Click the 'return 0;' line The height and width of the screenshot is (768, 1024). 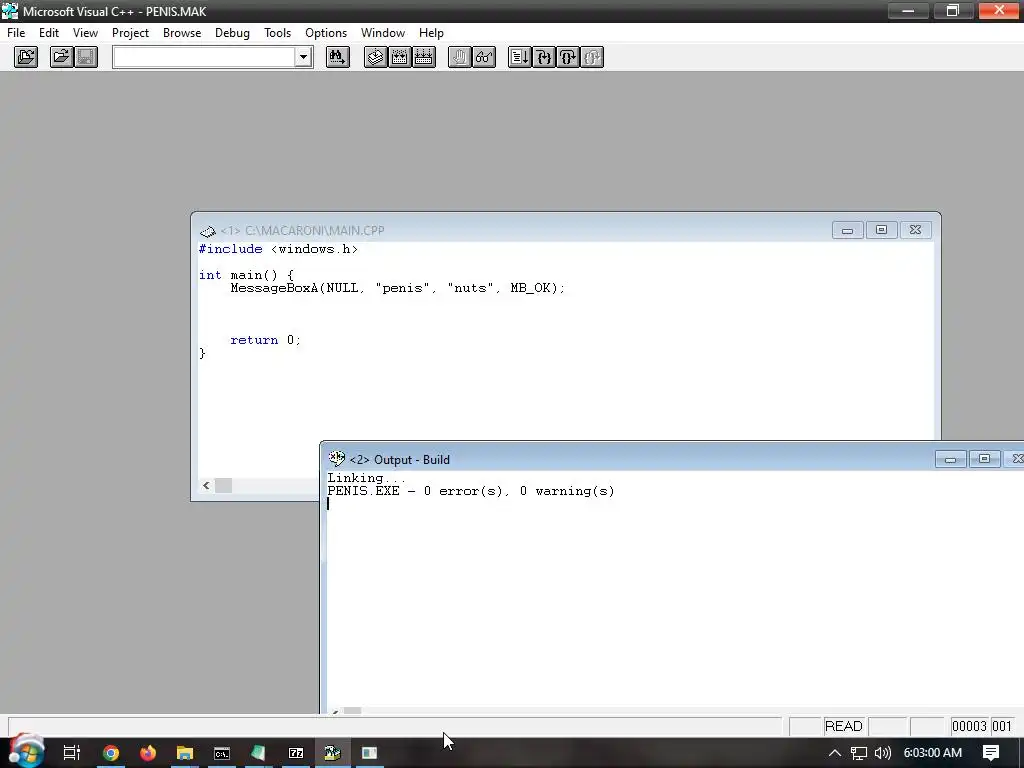pyautogui.click(x=265, y=340)
